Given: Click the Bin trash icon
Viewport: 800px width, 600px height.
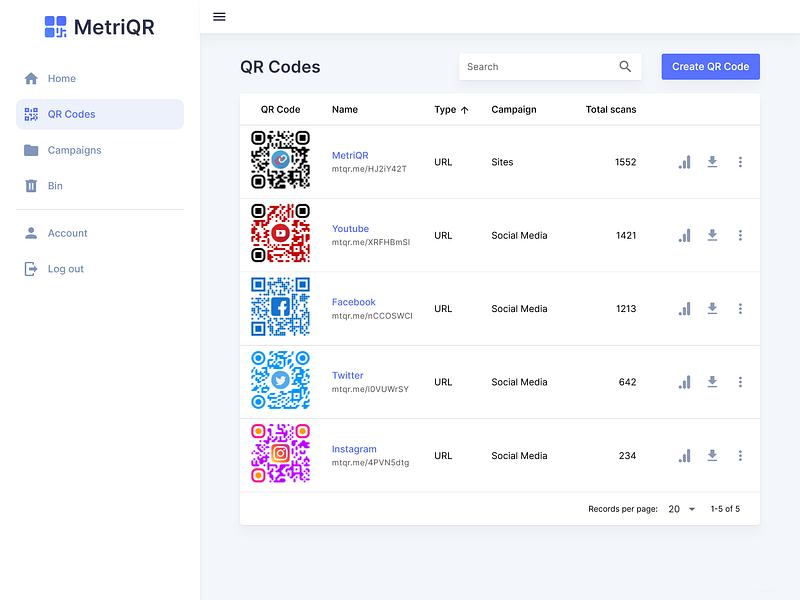Looking at the screenshot, I should [31, 186].
